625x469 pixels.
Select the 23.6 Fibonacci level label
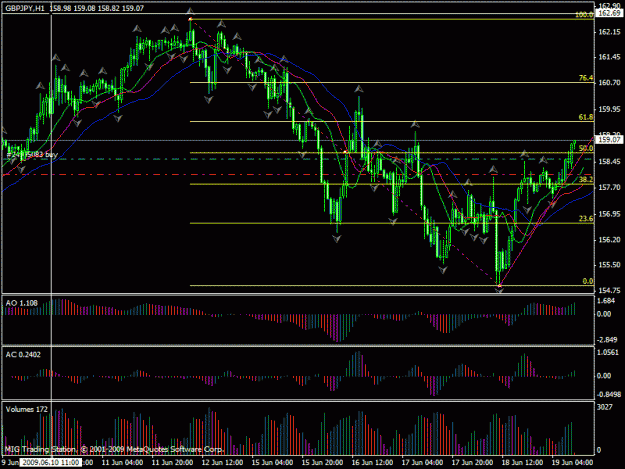[x=586, y=219]
